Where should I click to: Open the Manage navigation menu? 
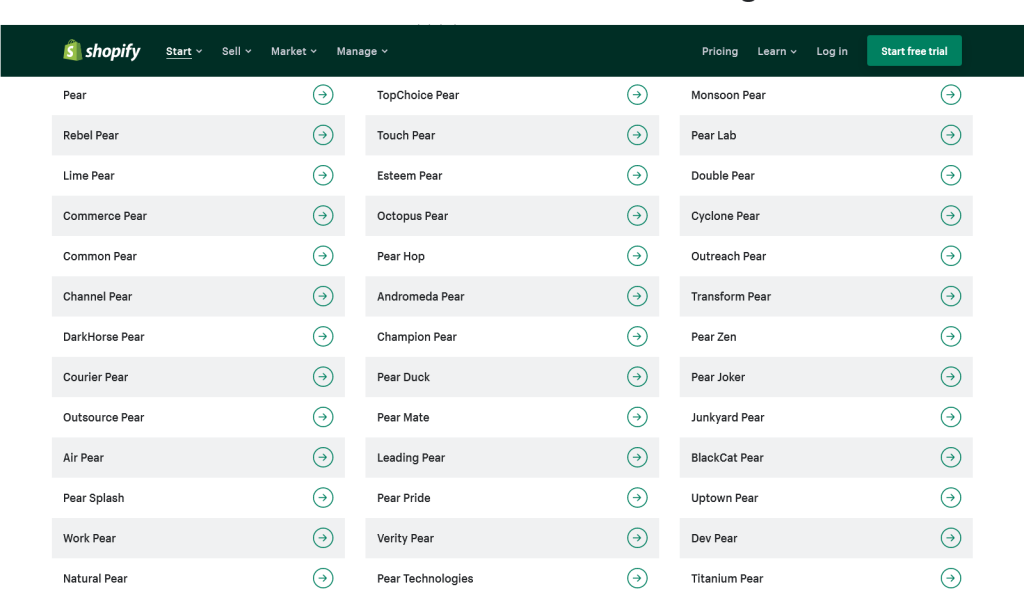(x=362, y=51)
